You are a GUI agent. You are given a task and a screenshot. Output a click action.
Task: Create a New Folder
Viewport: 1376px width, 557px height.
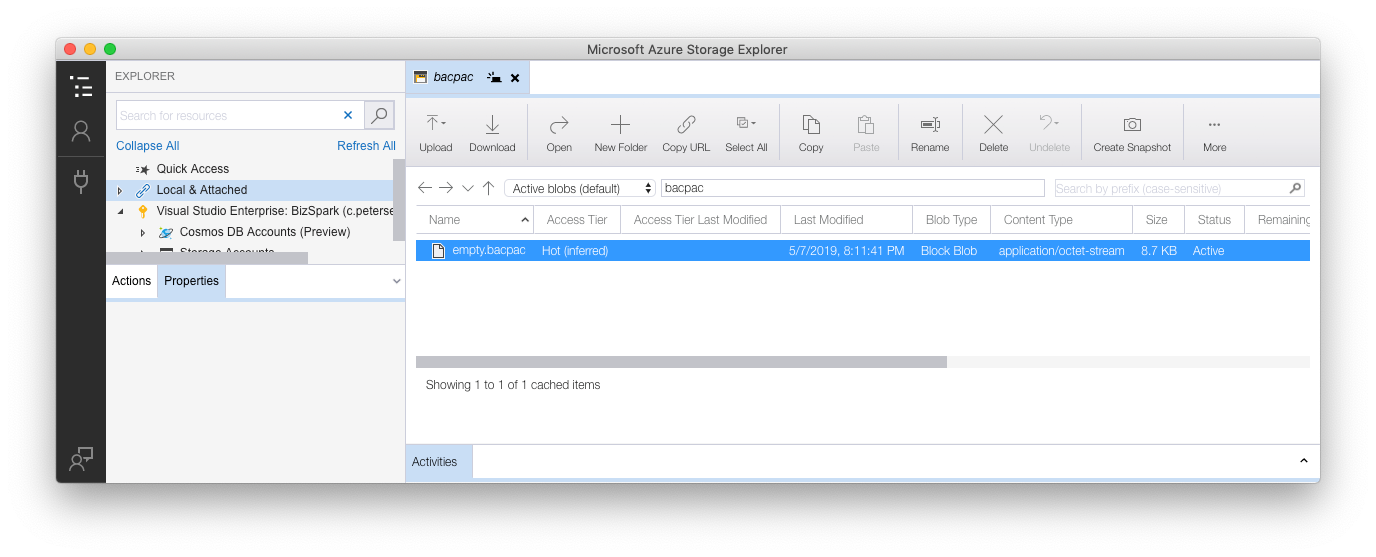[x=620, y=124]
